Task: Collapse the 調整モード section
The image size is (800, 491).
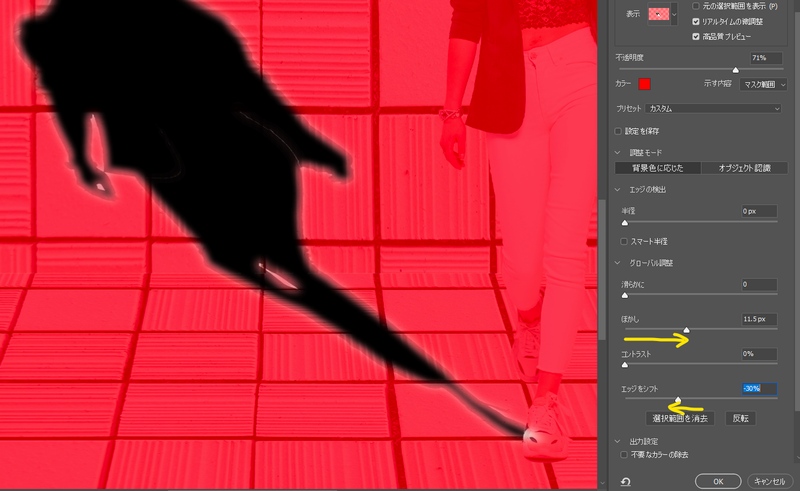Action: [618, 152]
